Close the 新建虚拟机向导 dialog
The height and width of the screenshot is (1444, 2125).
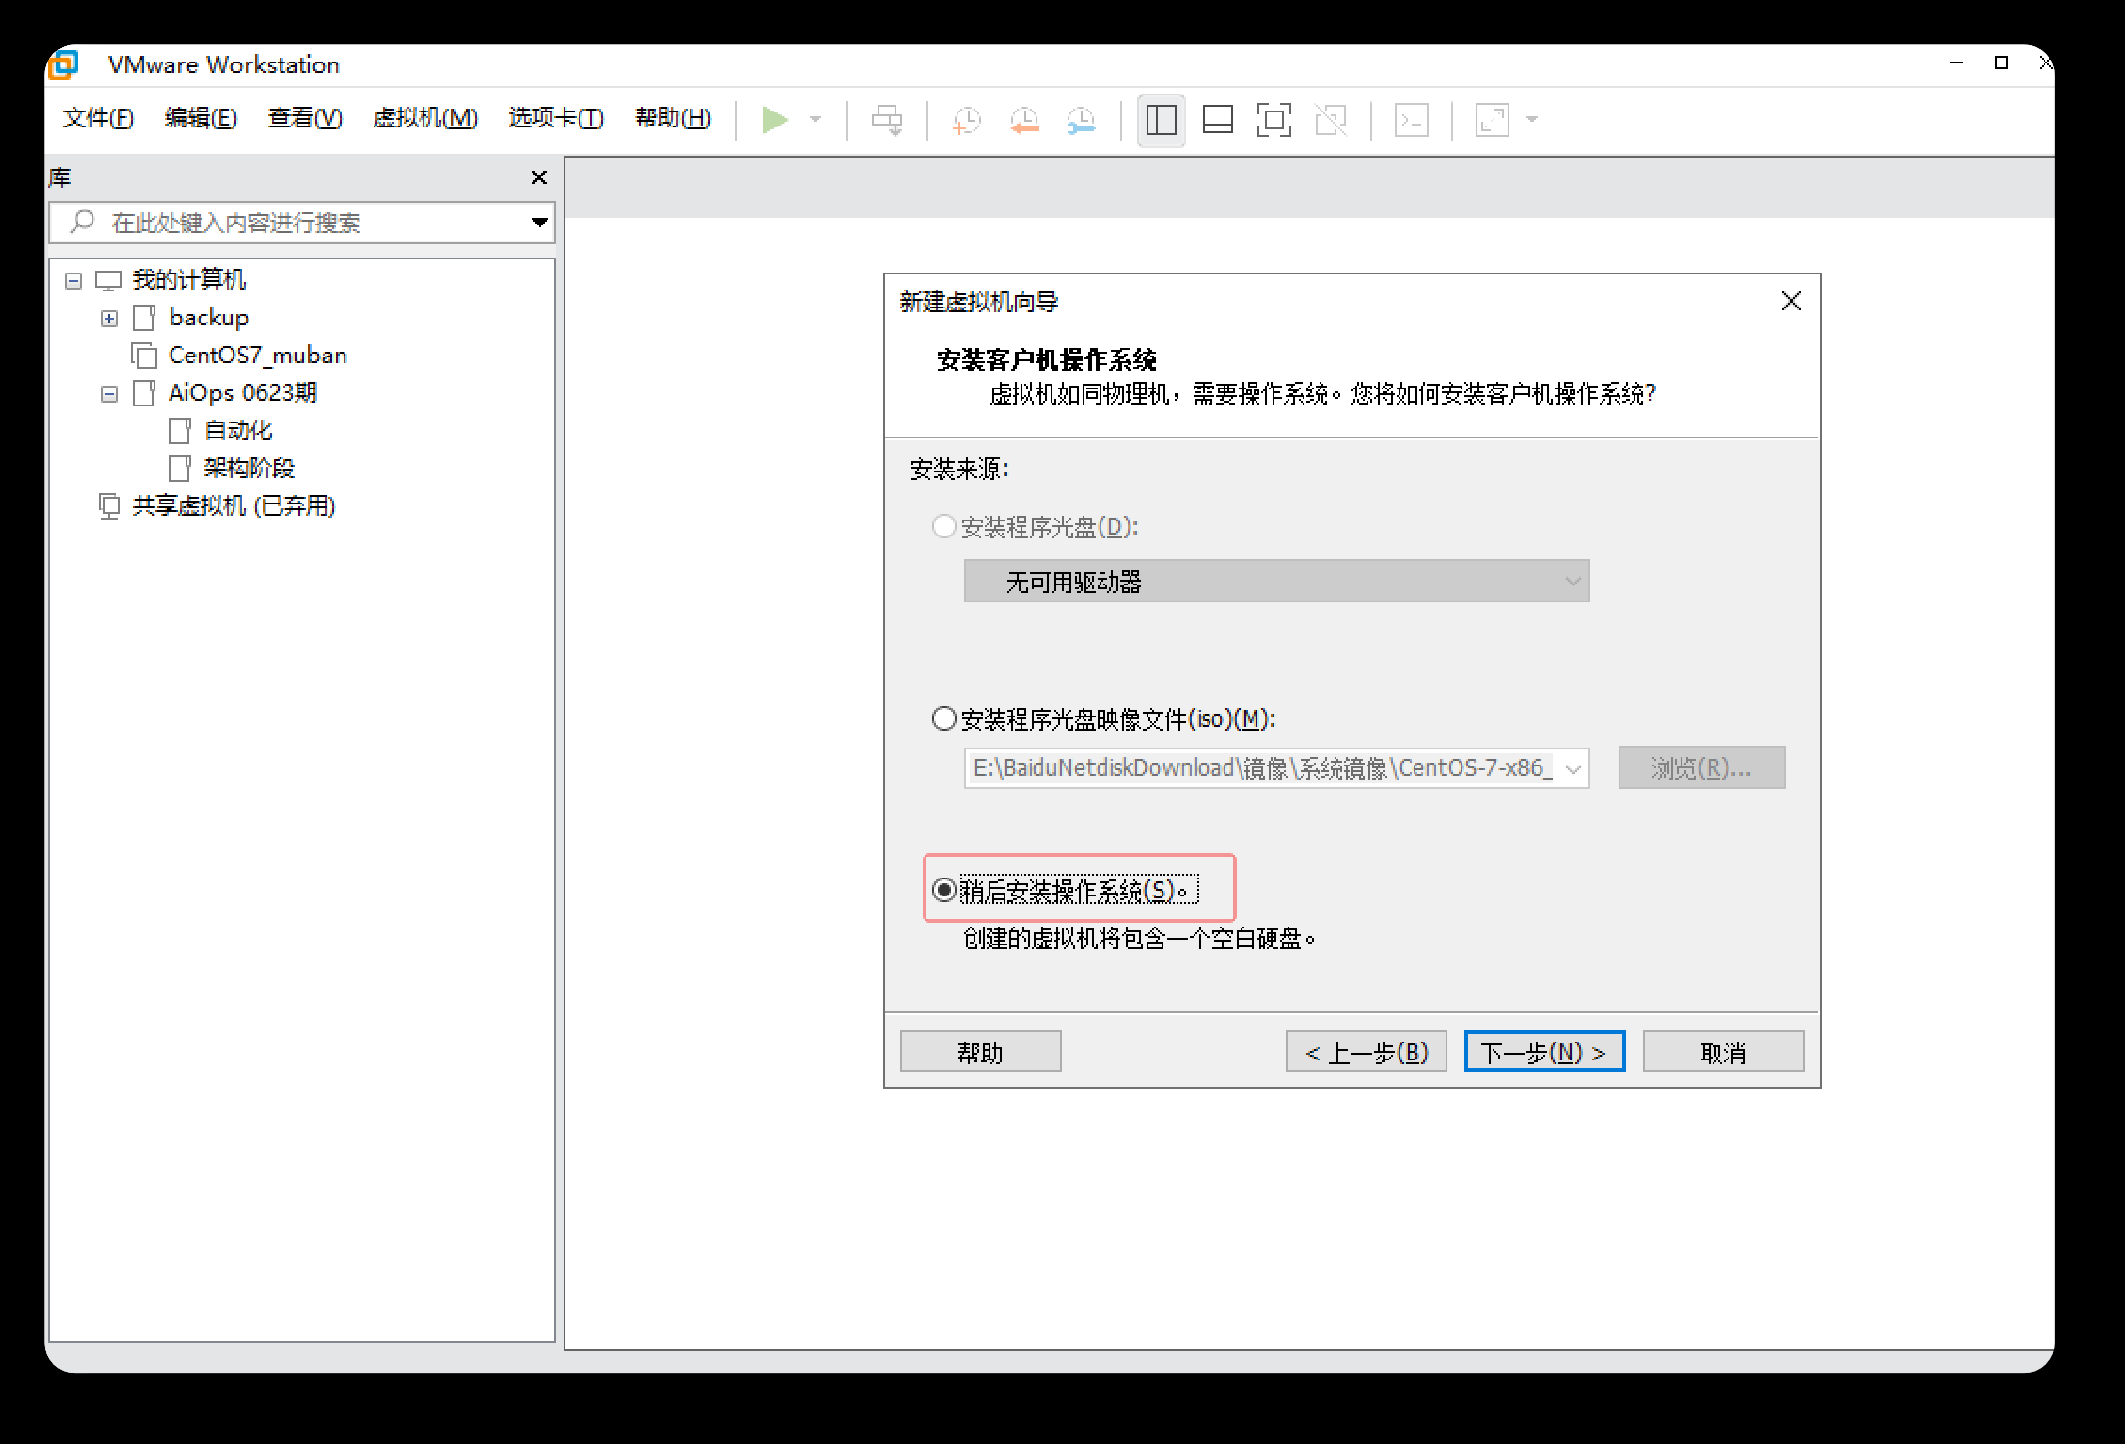point(1791,301)
